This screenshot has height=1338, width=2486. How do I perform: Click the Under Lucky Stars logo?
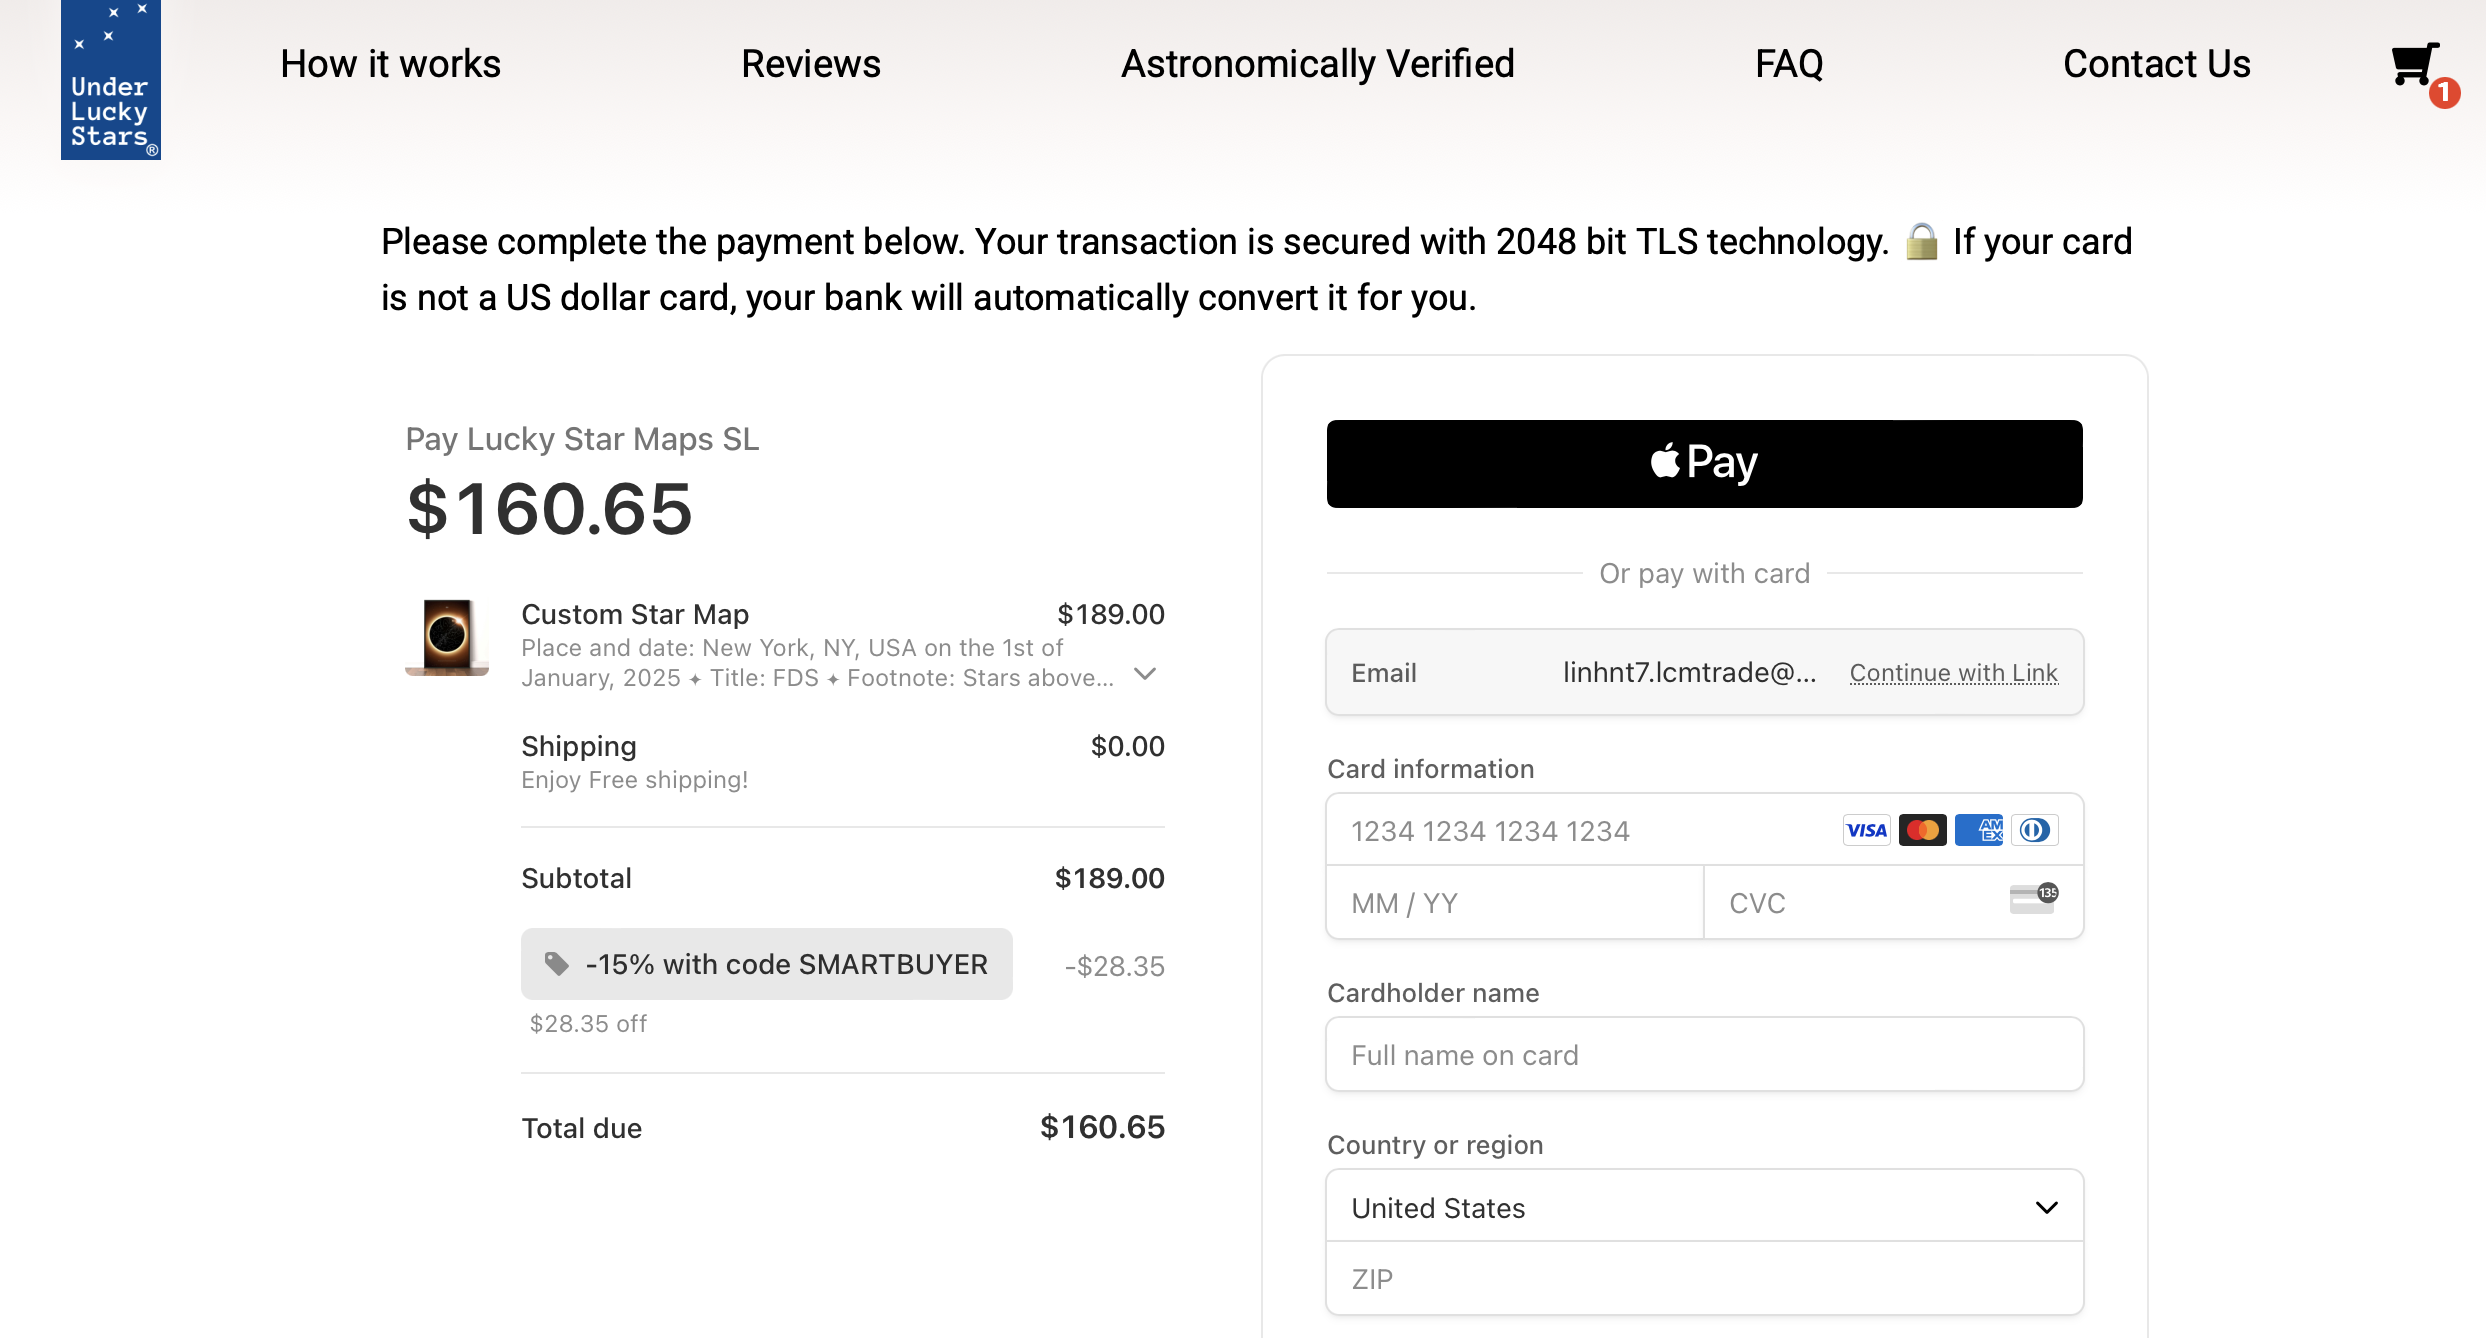point(111,80)
